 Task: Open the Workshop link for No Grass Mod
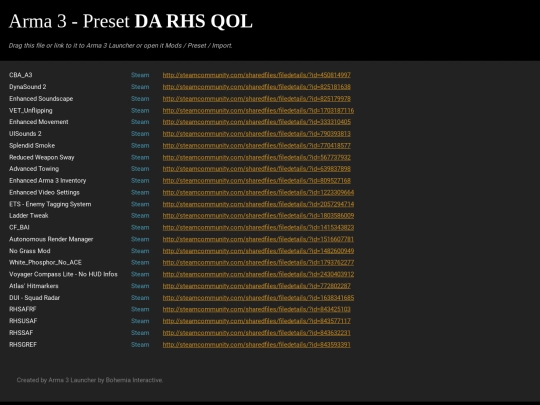pyautogui.click(x=258, y=251)
